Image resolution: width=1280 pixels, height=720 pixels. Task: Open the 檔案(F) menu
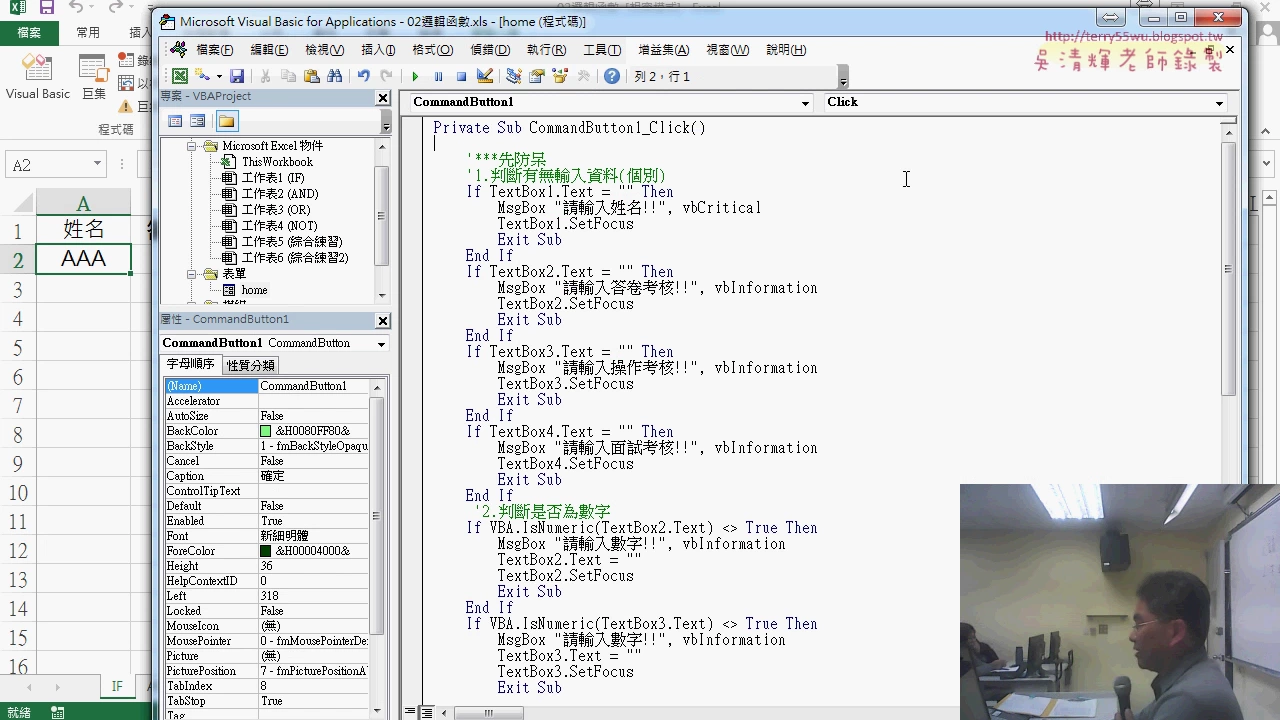click(215, 50)
